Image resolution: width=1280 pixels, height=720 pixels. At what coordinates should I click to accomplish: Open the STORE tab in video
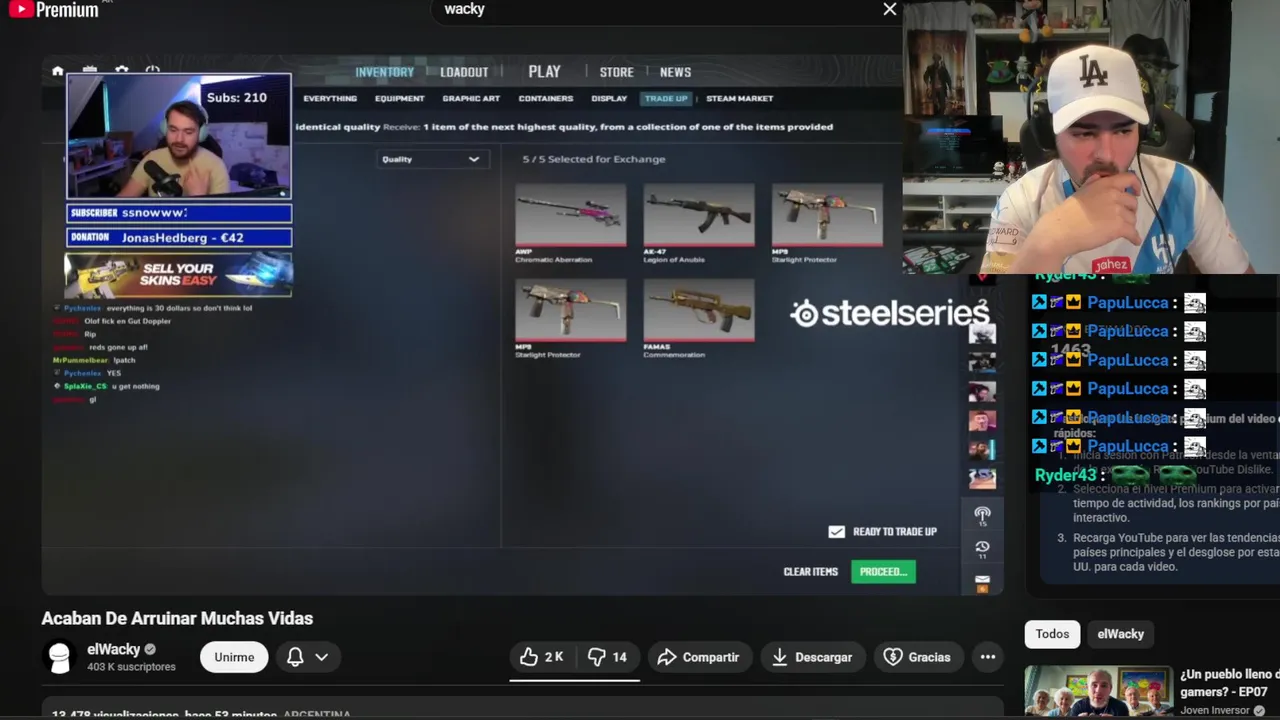pos(616,72)
